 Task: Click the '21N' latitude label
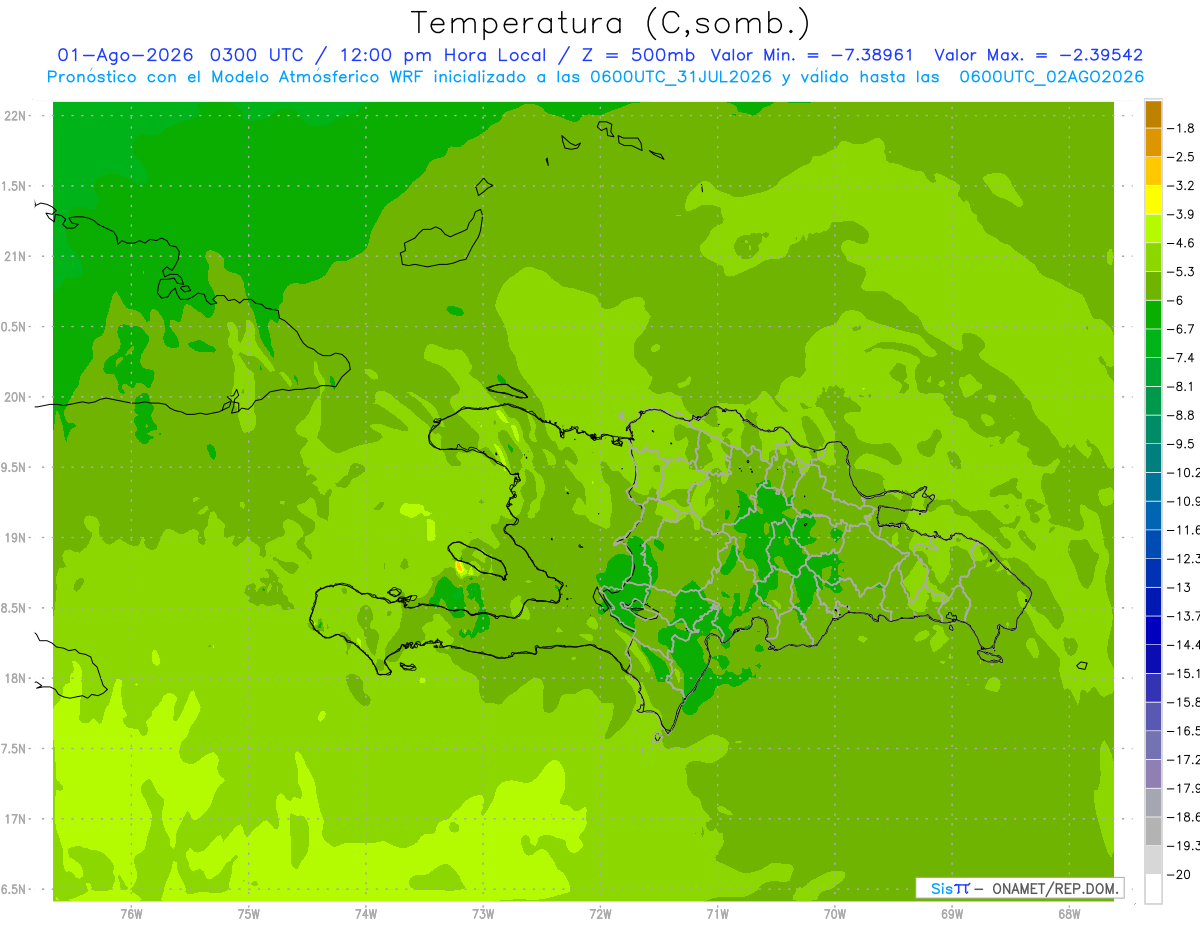coord(16,256)
